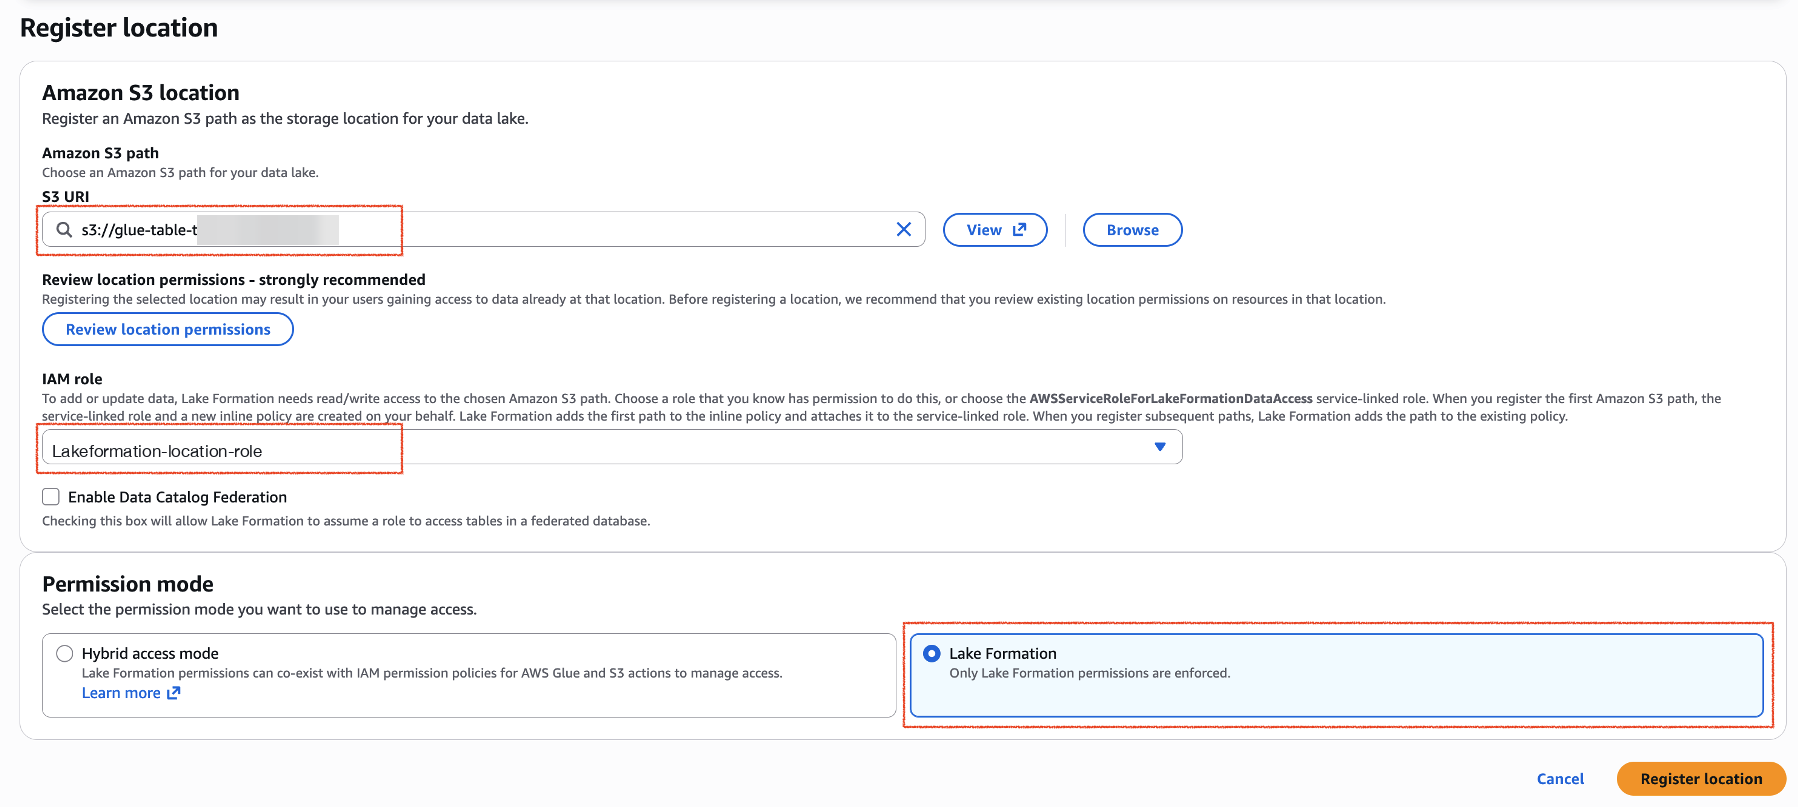
Task: Click the 'Register location' page title
Action: (119, 28)
